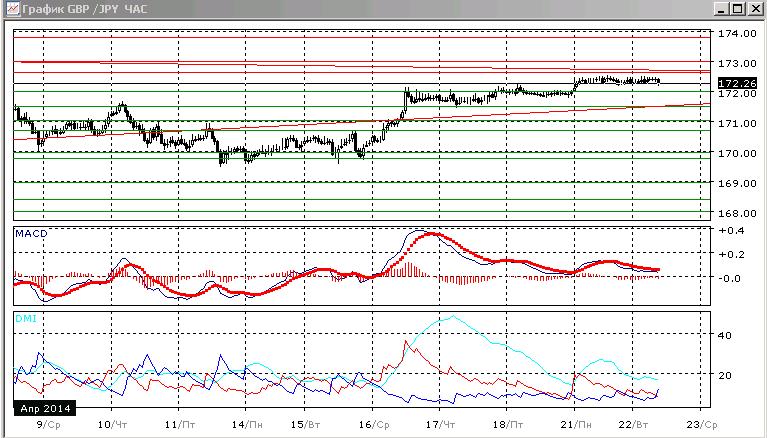Click the 18/Пт date axis label
Image resolution: width=767 pixels, height=438 pixels.
pyautogui.click(x=508, y=425)
